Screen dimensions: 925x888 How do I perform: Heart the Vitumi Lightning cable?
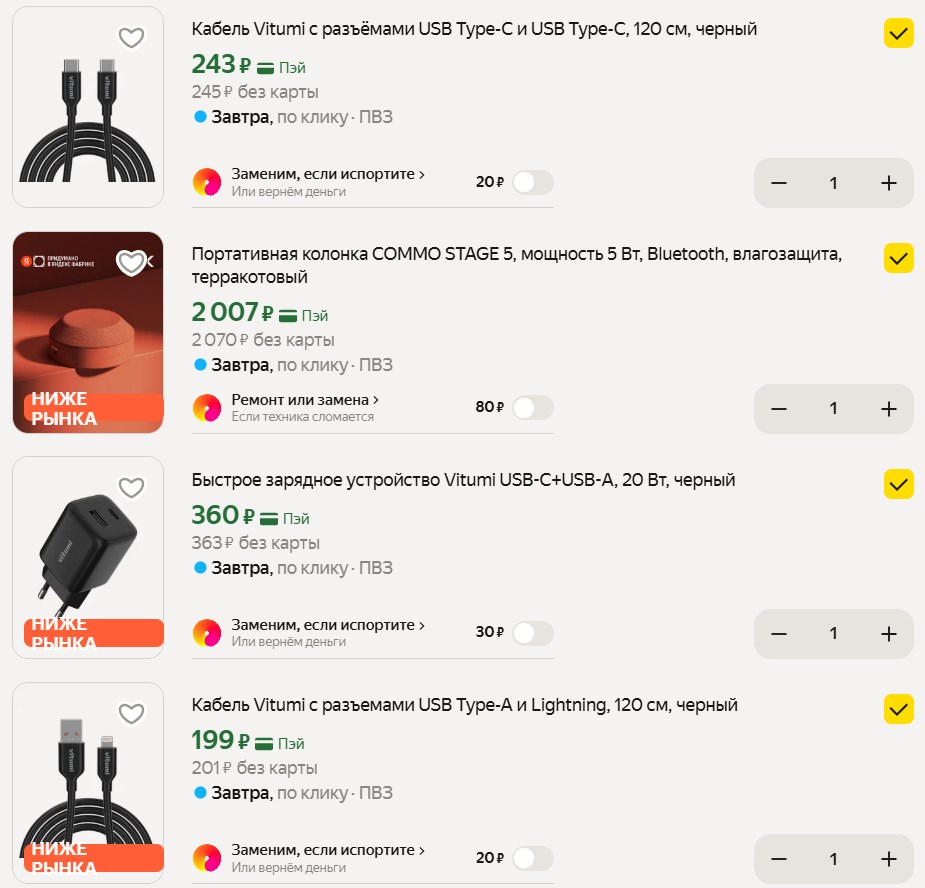[x=132, y=713]
